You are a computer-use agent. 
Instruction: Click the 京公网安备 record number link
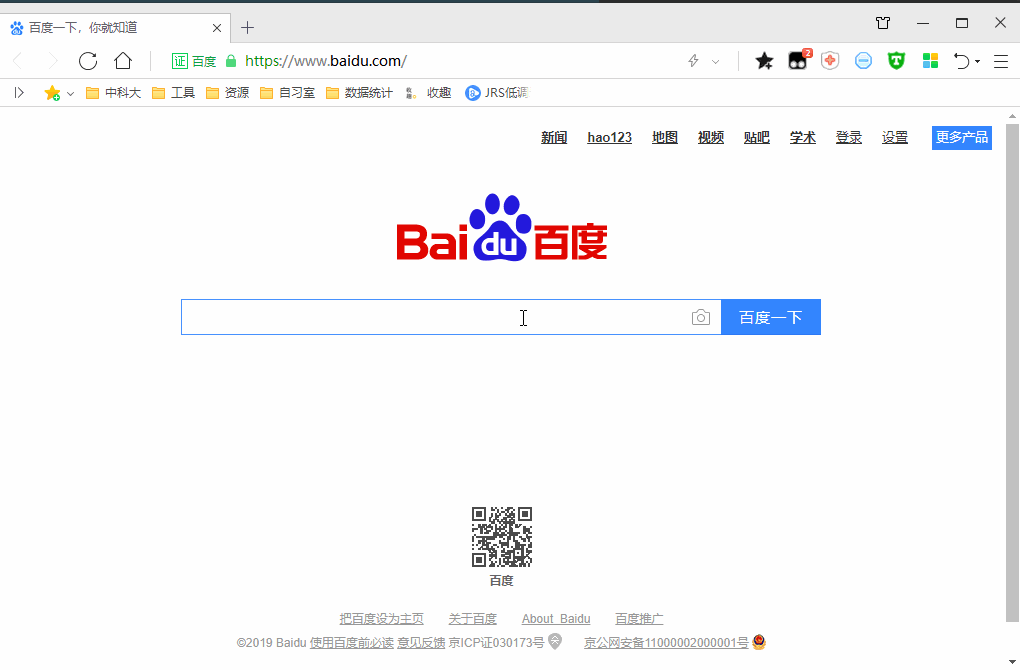666,643
